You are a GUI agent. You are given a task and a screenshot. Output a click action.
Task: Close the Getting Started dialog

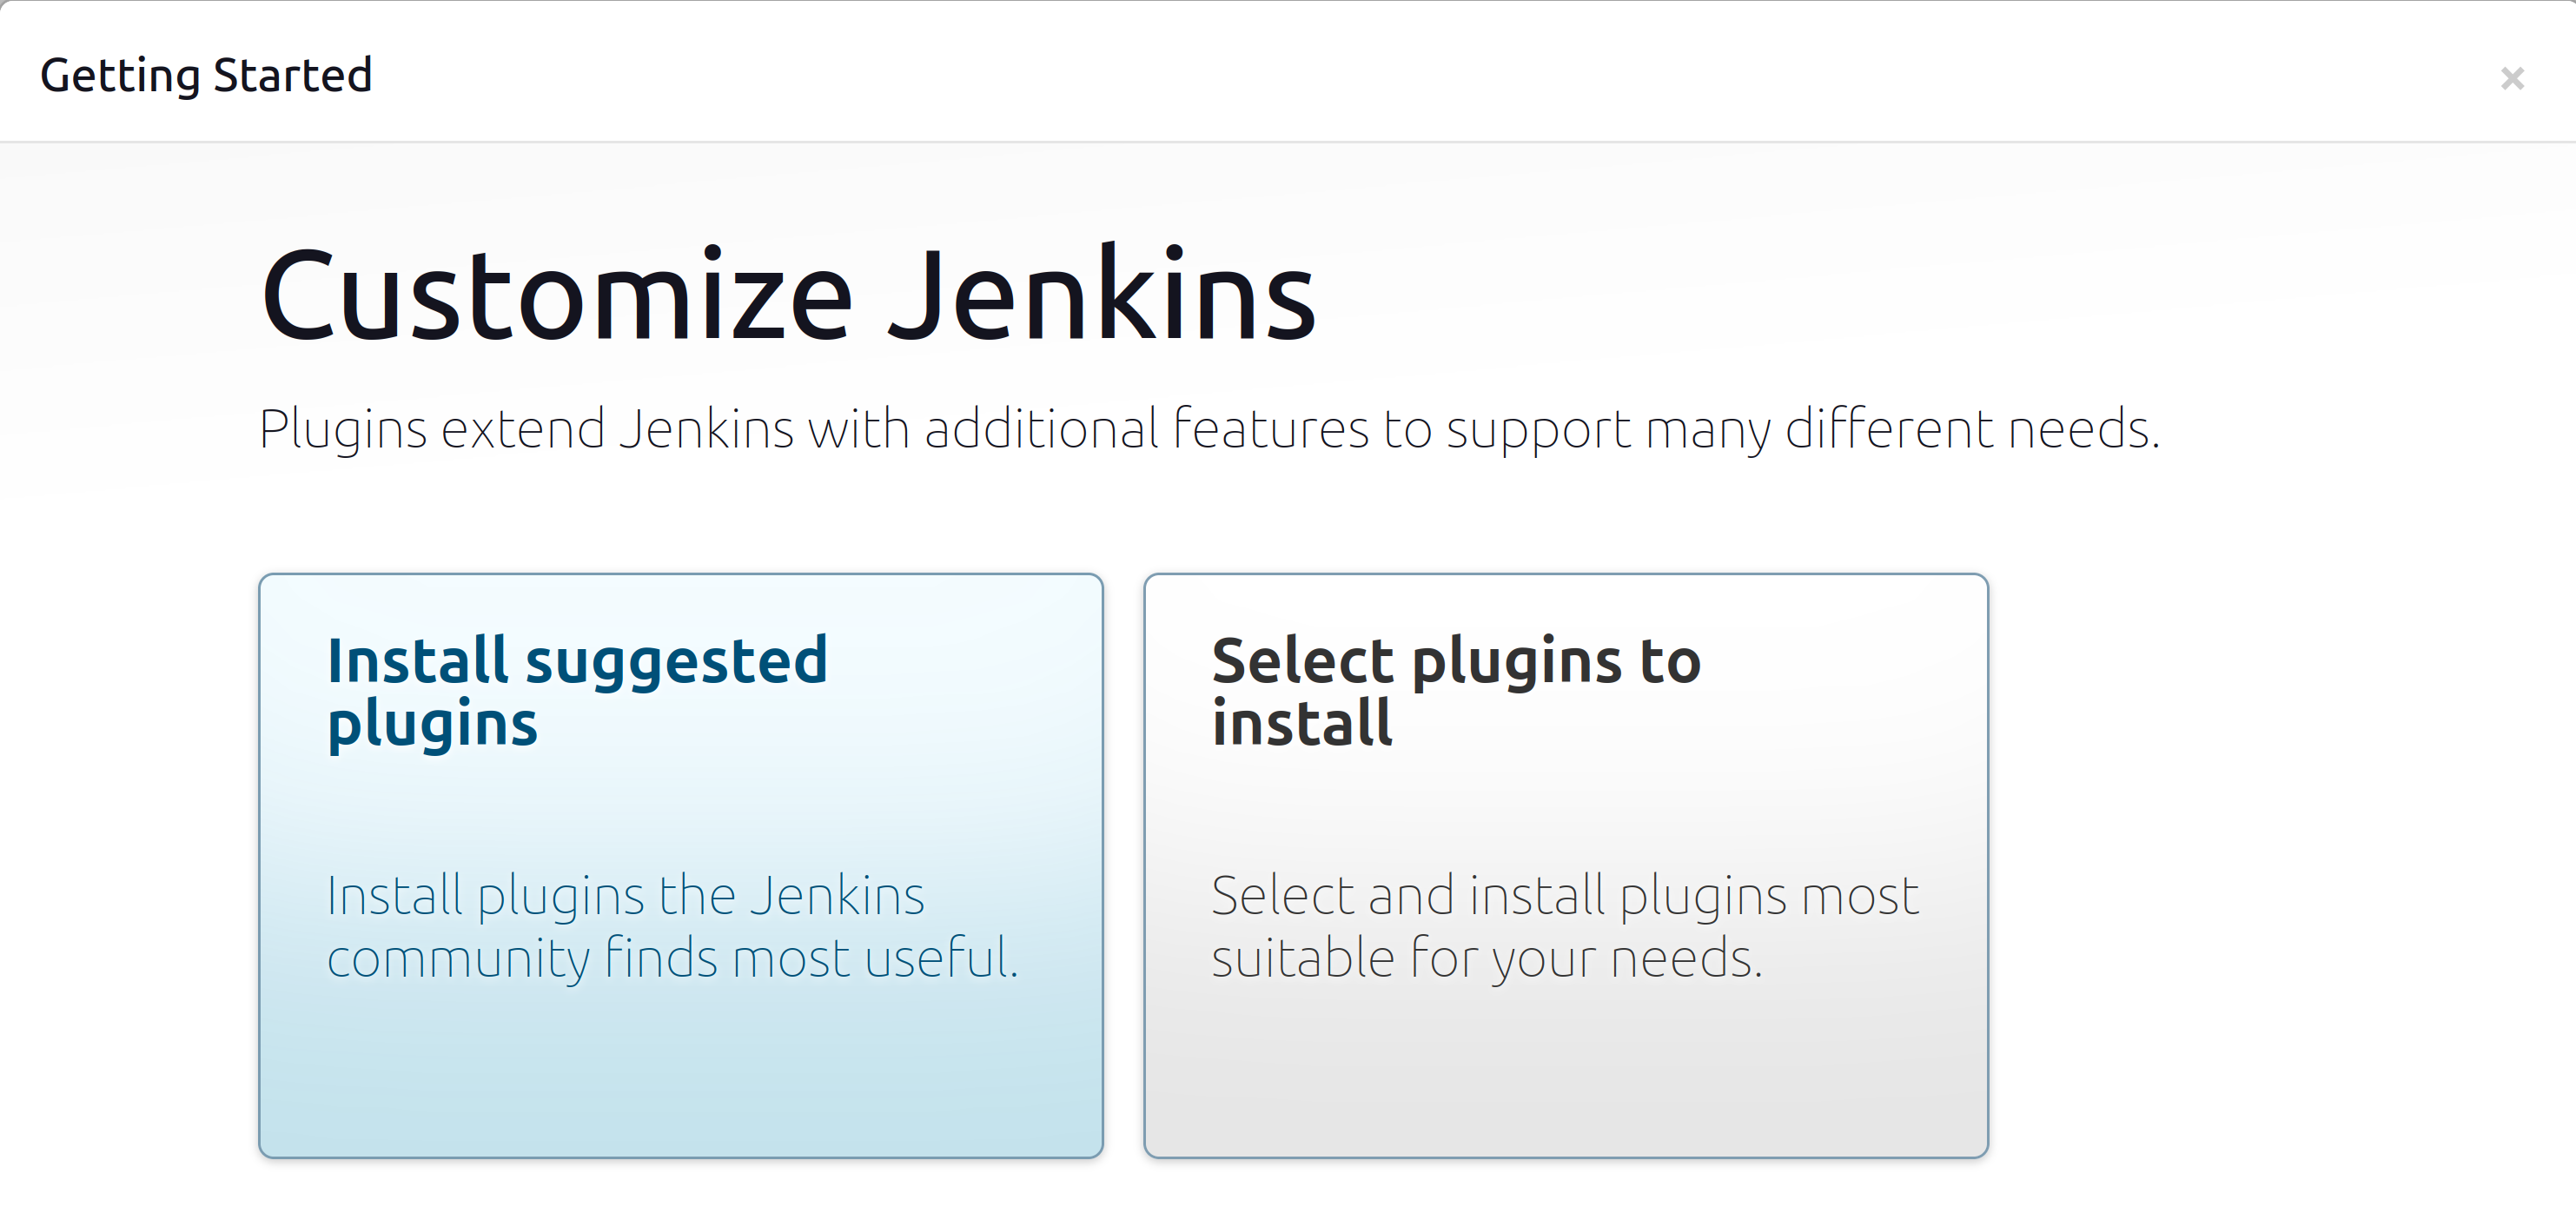click(2511, 78)
